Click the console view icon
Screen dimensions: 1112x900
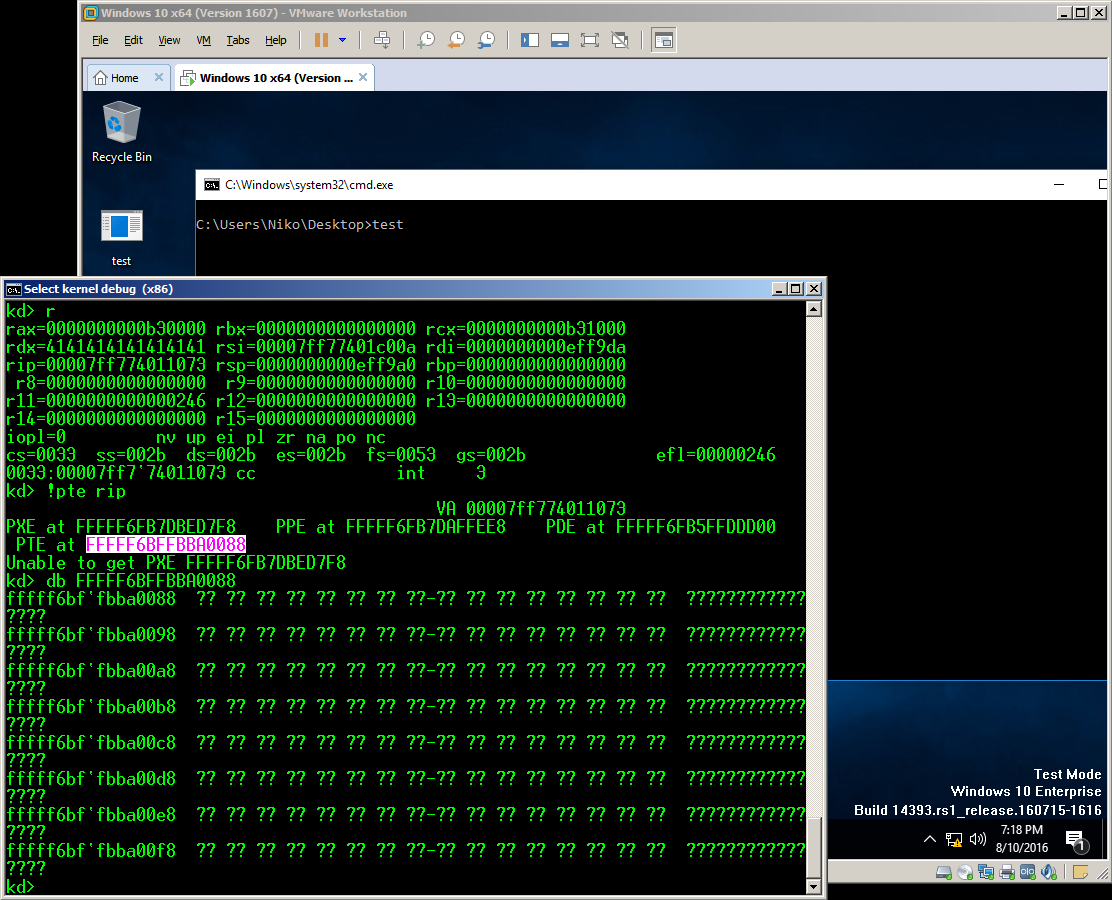tap(664, 40)
